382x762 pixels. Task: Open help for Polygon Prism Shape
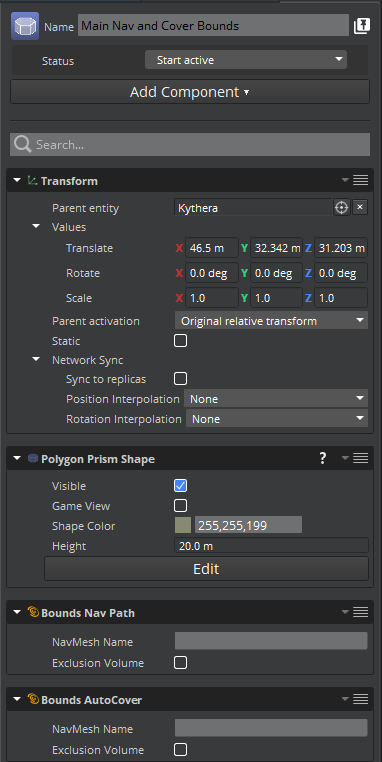[x=323, y=458]
